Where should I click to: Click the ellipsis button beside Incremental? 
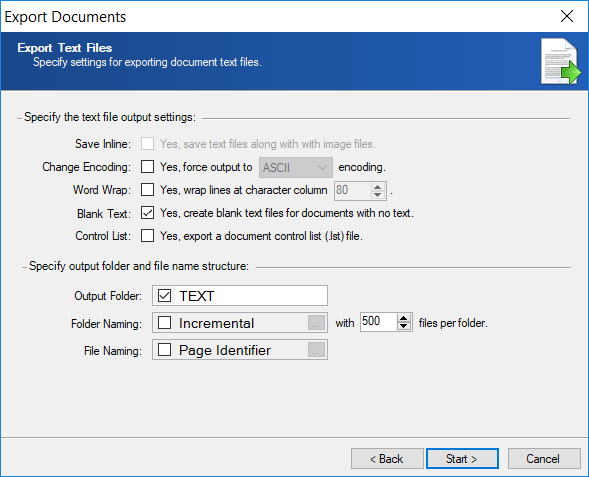click(x=316, y=323)
